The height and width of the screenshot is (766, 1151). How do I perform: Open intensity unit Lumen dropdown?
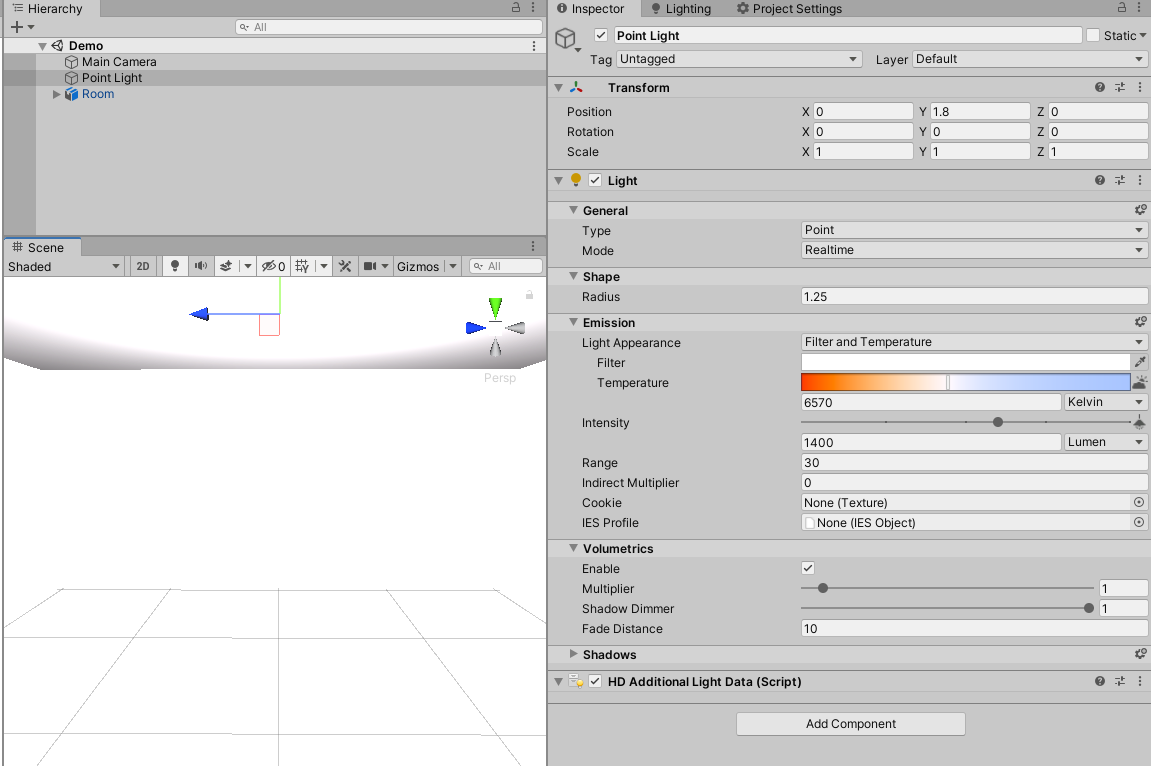(x=1105, y=442)
